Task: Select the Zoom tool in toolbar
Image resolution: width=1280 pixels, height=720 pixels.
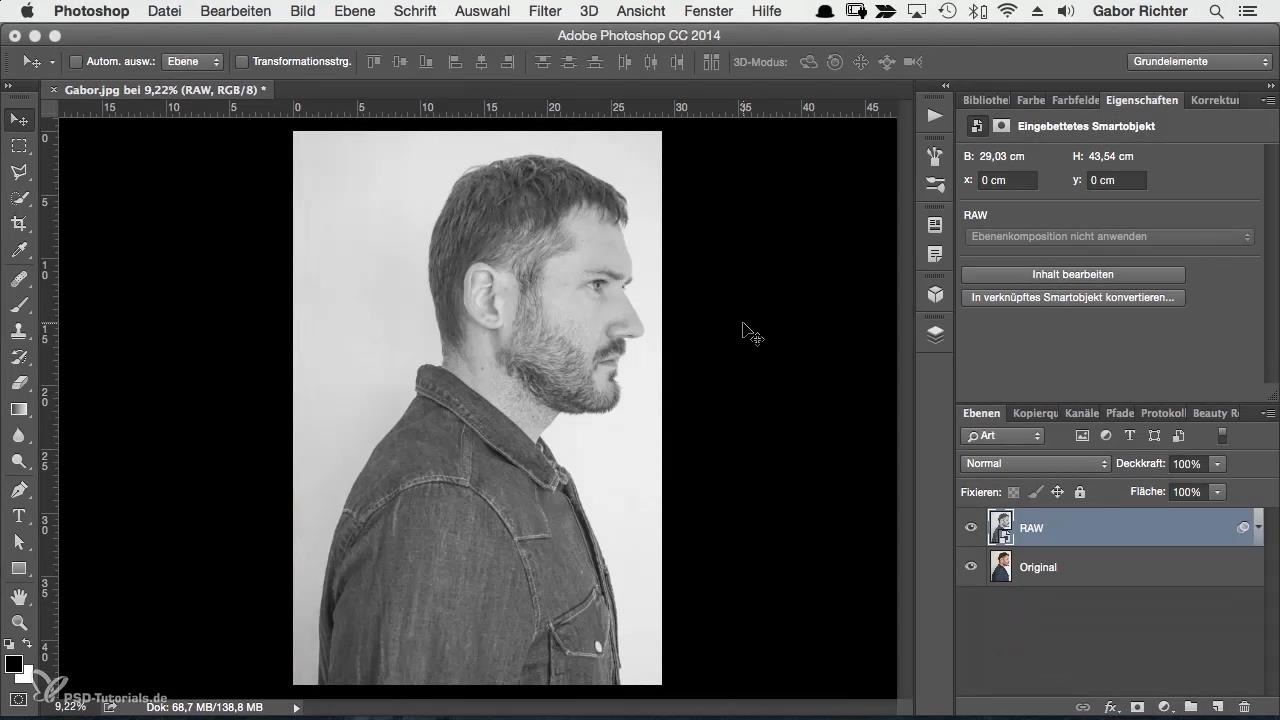Action: point(19,623)
